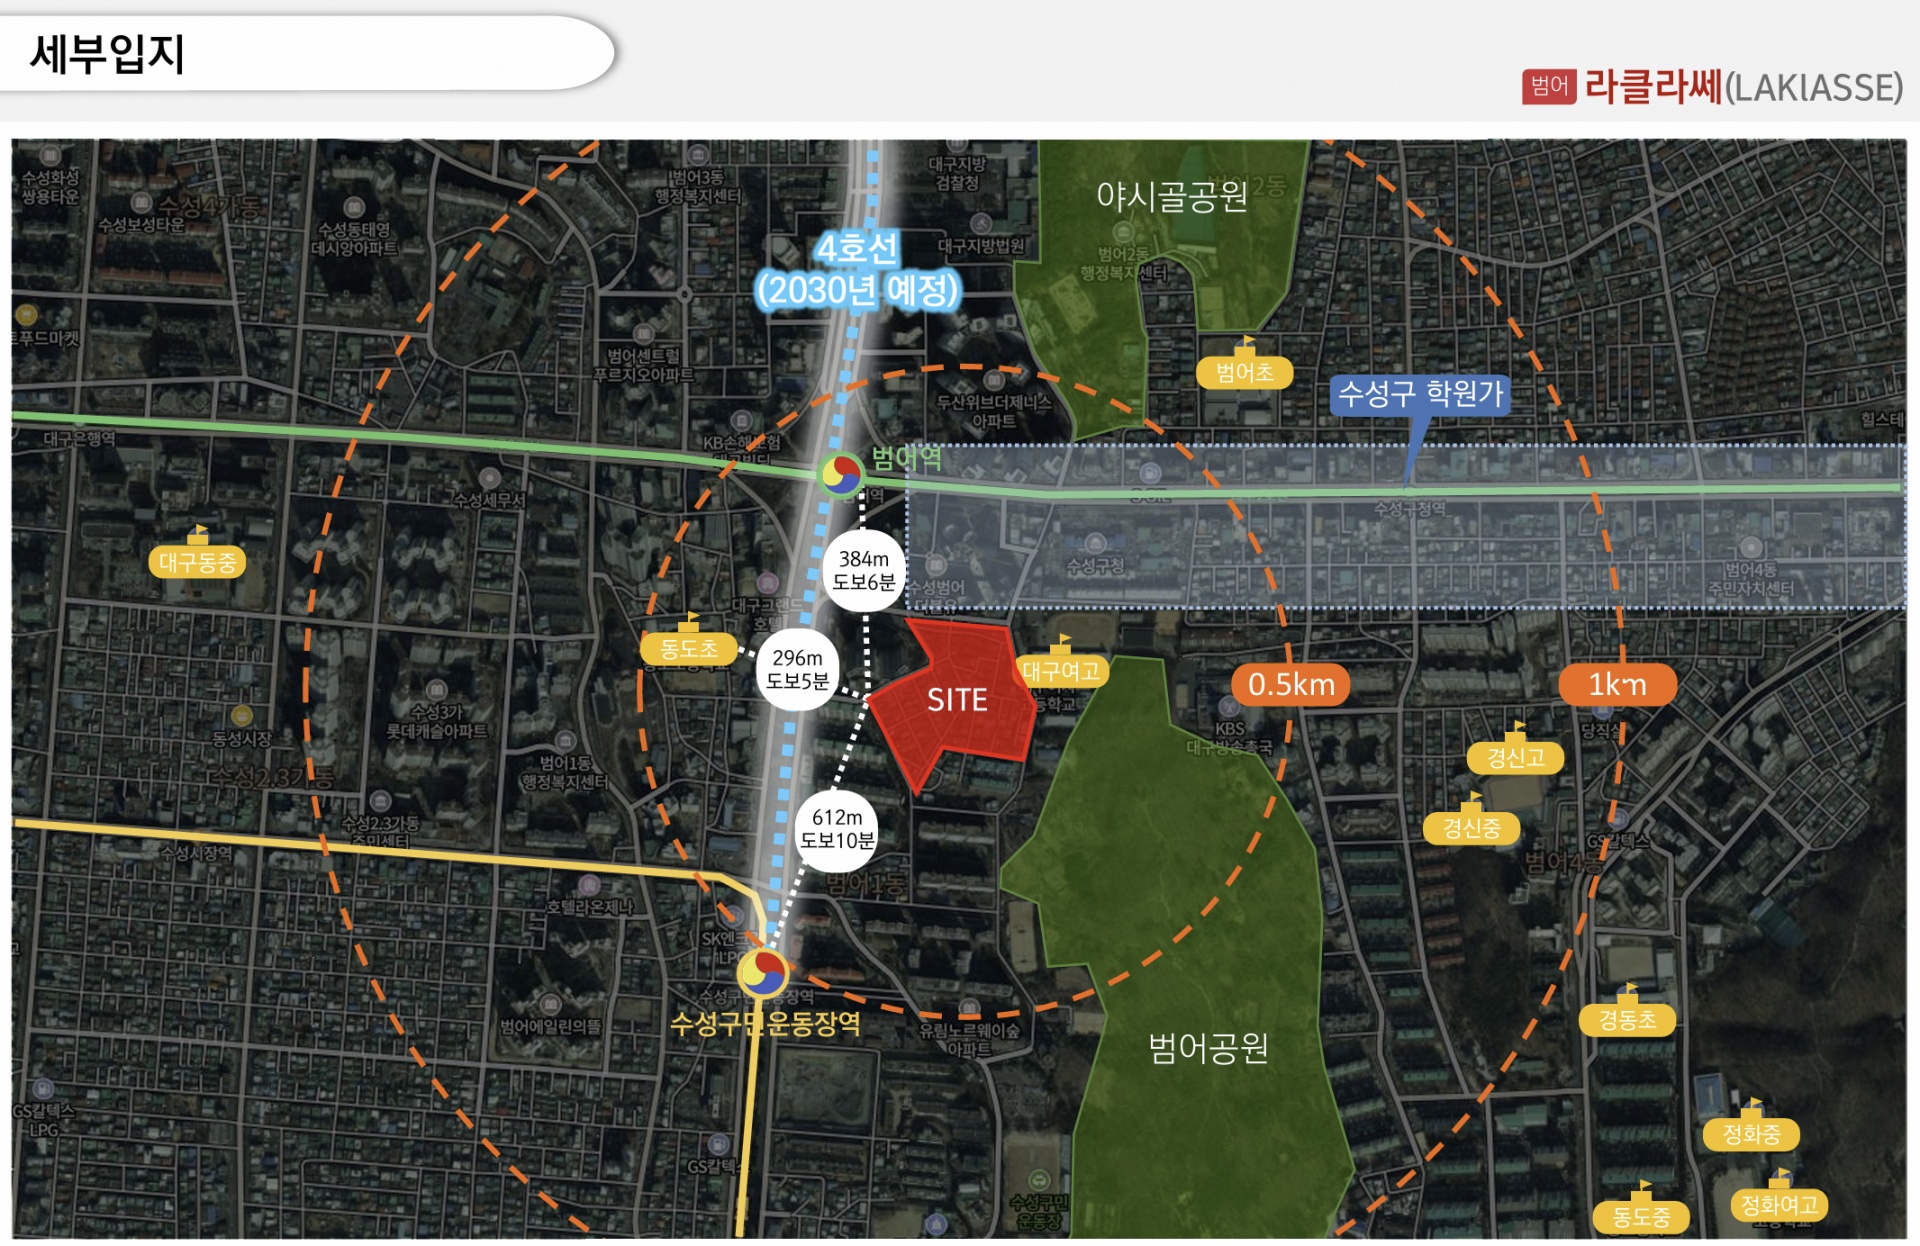Click the 두산위브더제니스 아파트 map label

[994, 411]
